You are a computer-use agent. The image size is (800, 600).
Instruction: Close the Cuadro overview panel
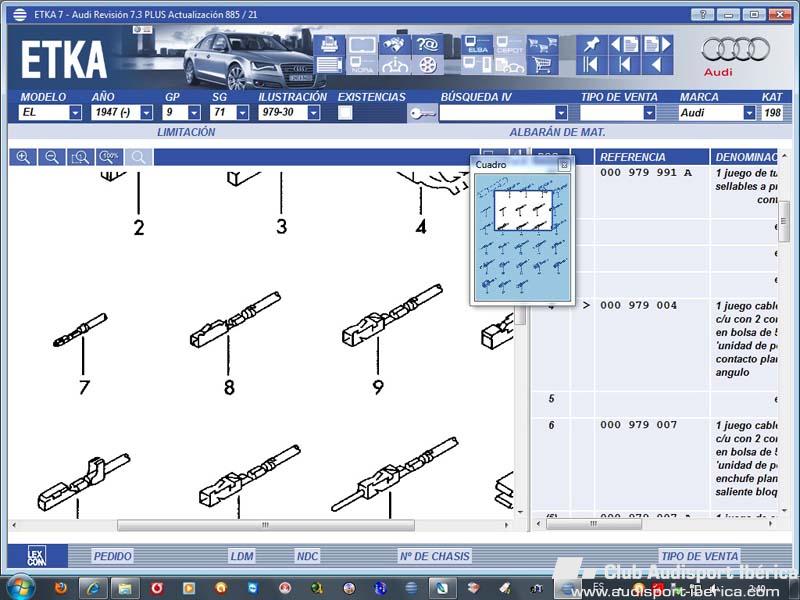pyautogui.click(x=564, y=165)
